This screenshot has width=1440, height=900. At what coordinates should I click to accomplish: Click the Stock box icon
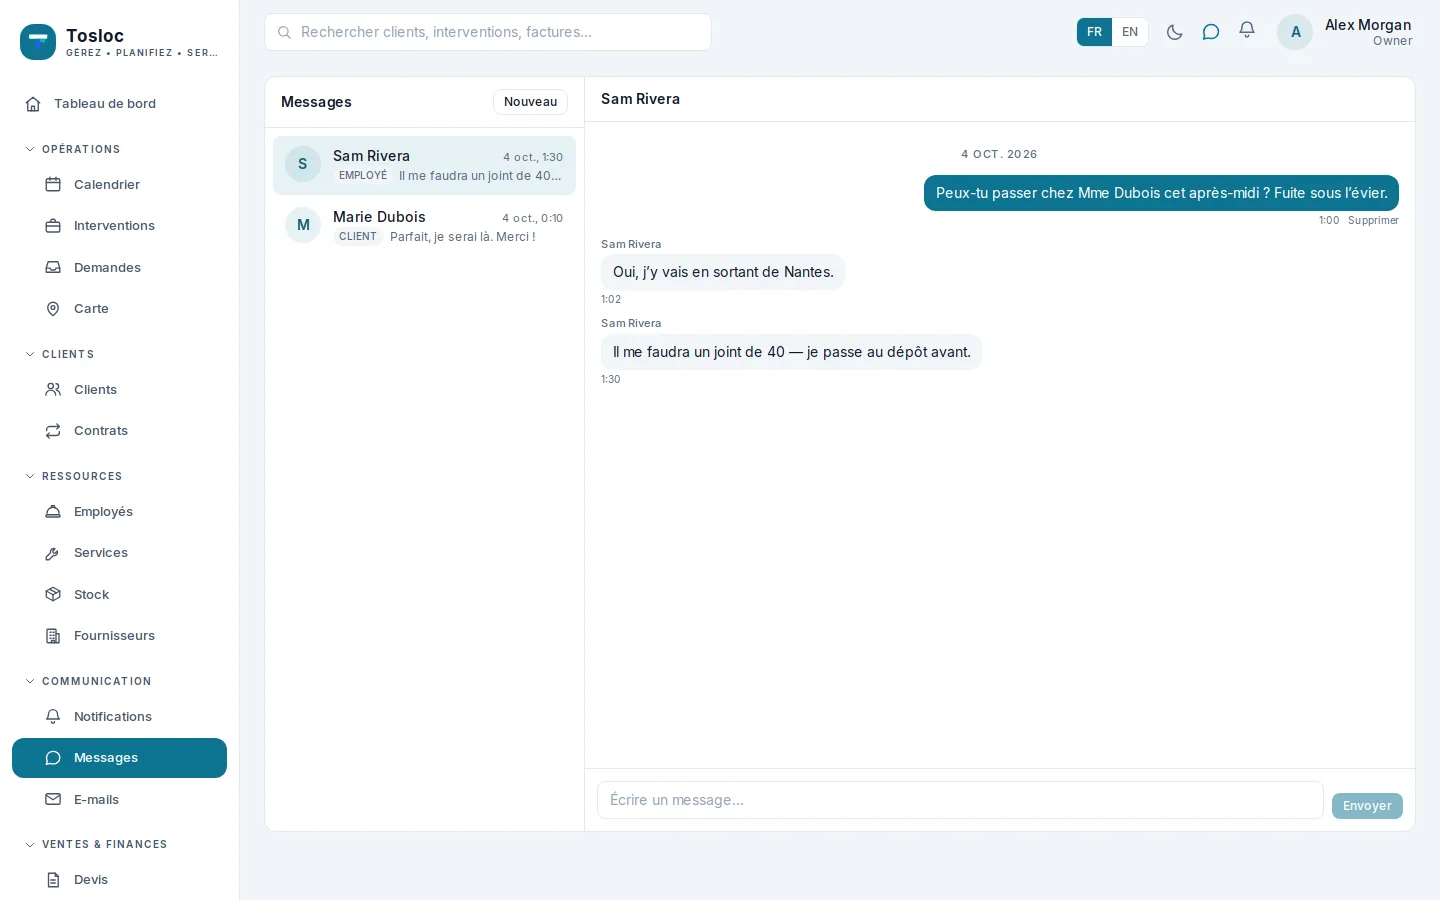point(53,595)
